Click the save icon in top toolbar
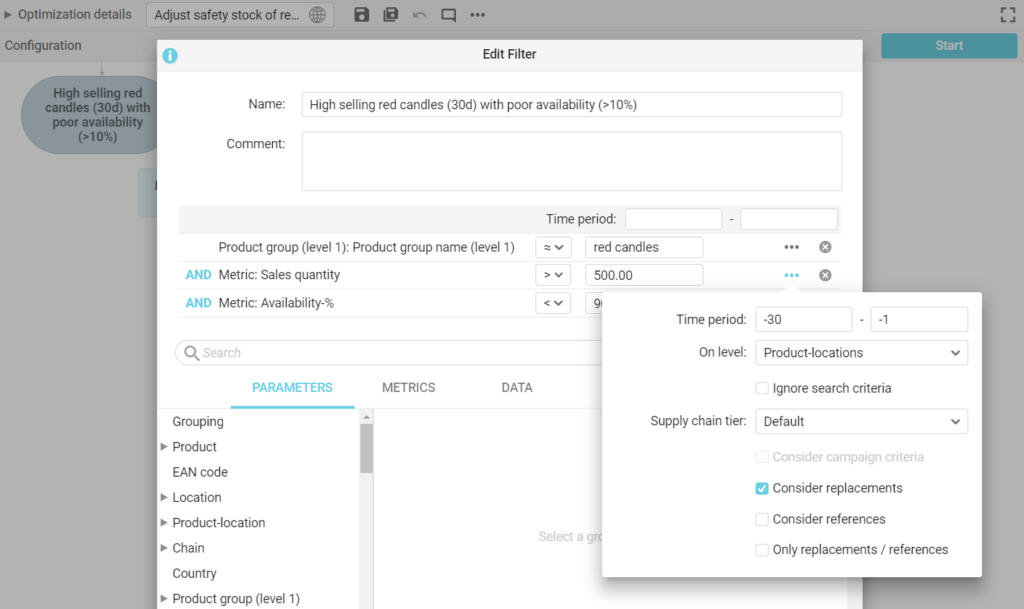The image size is (1024, 609). click(x=362, y=15)
